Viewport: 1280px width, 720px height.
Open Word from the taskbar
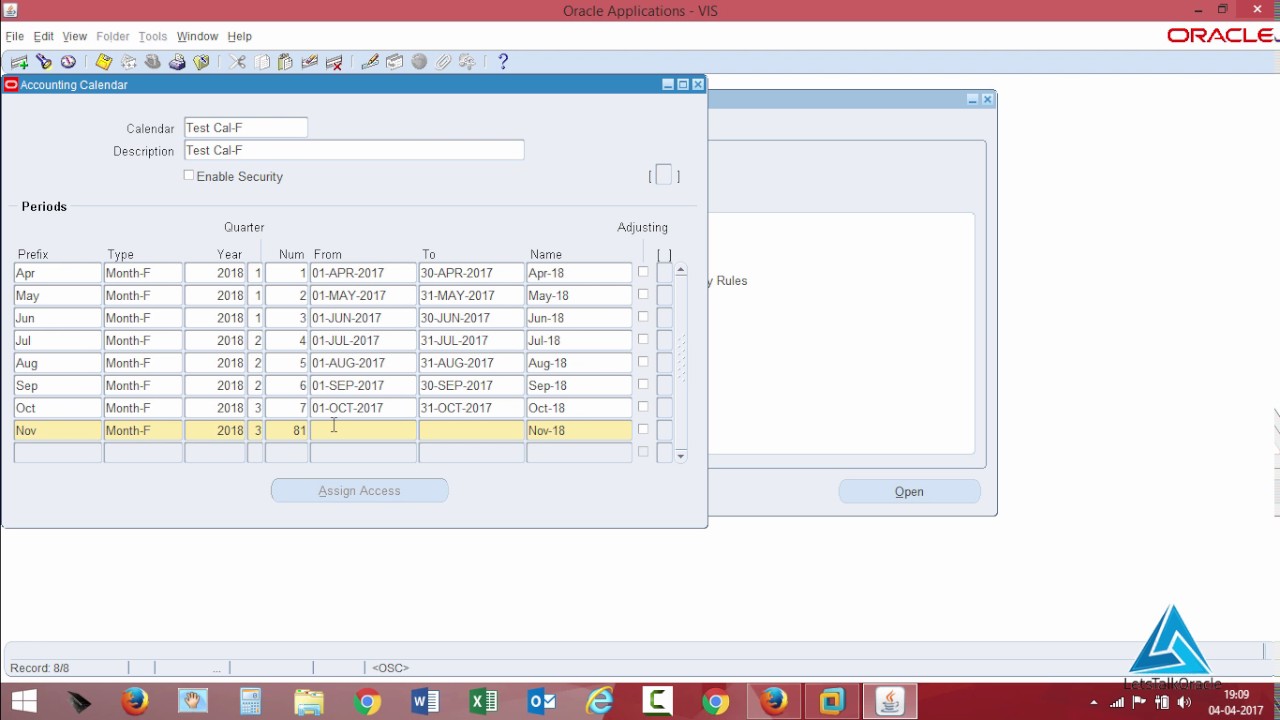coord(426,702)
